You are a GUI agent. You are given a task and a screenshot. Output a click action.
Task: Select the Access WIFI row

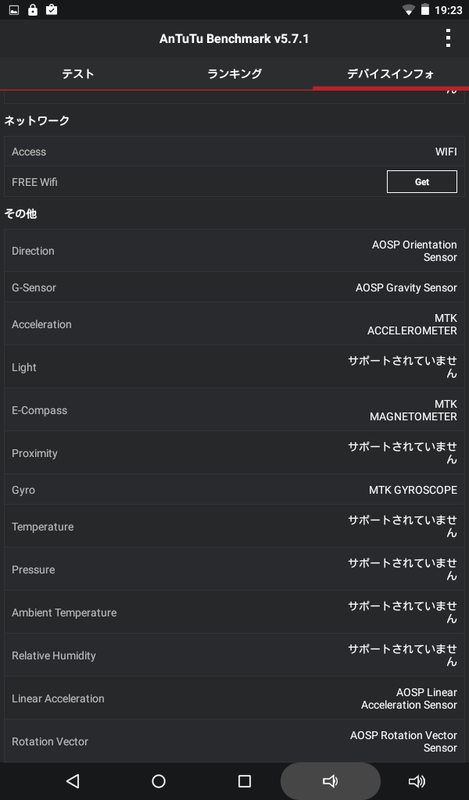pyautogui.click(x=234, y=152)
